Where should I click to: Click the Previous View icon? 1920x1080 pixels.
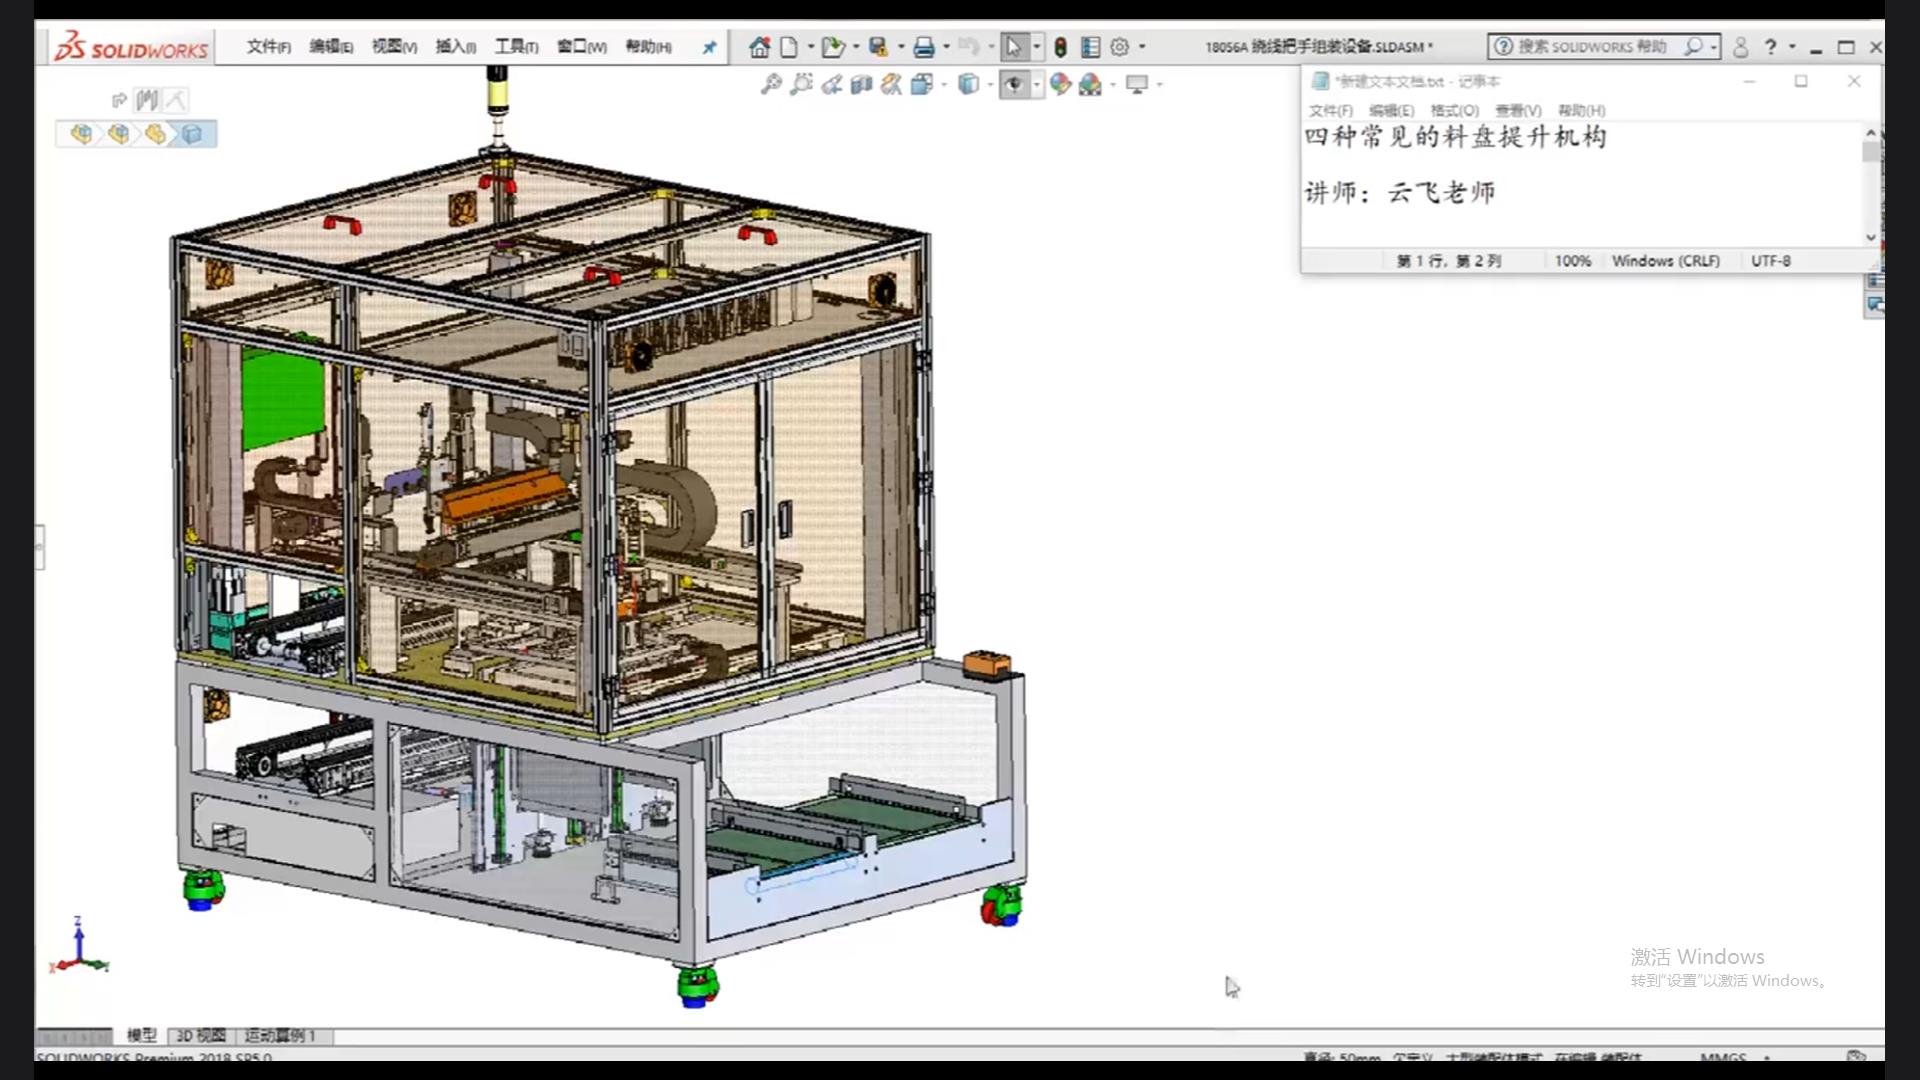pyautogui.click(x=831, y=85)
